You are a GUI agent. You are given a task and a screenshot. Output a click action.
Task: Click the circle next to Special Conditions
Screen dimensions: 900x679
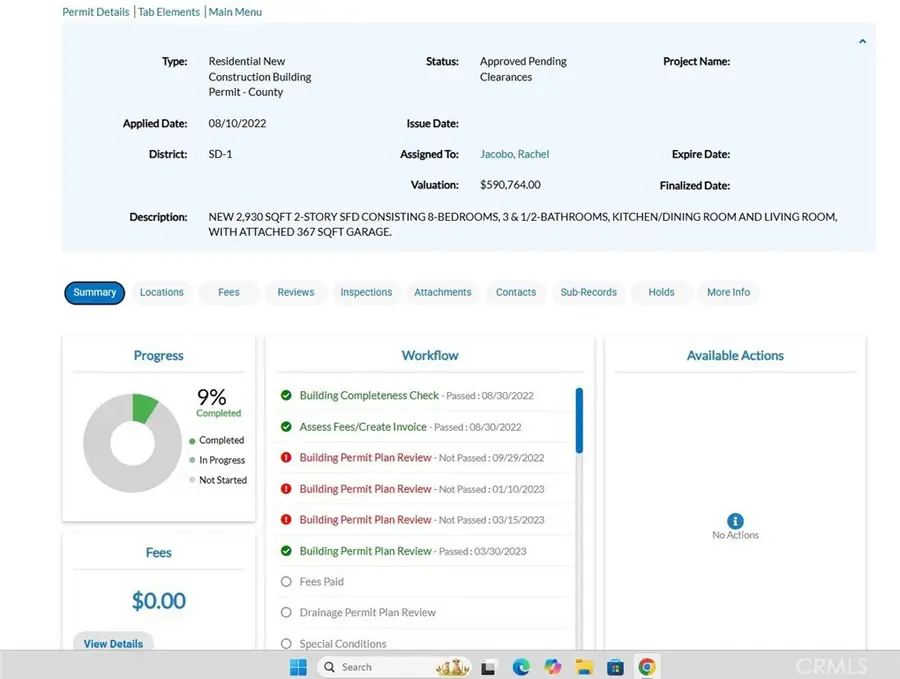tap(286, 644)
